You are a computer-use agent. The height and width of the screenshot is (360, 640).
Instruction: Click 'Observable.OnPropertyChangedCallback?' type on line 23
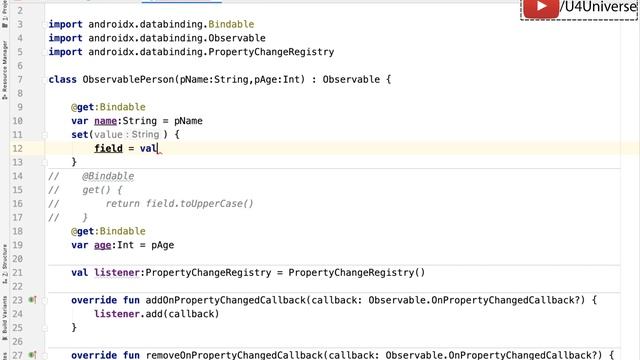point(474,300)
